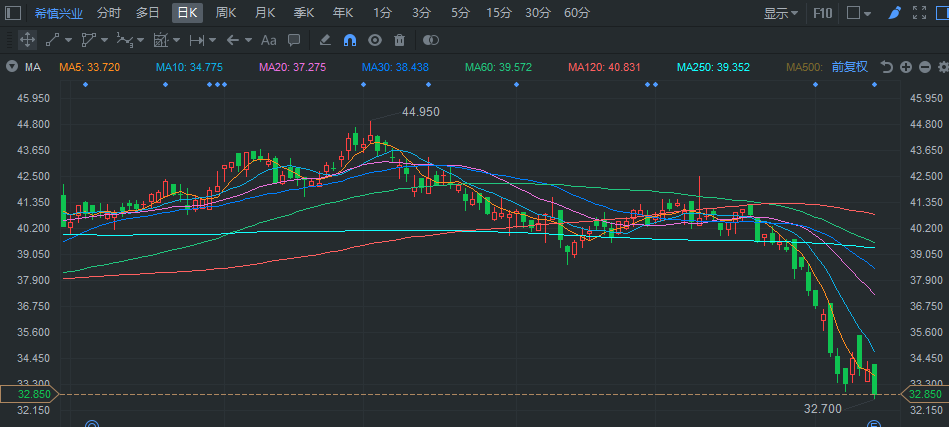The width and height of the screenshot is (949, 427).
Task: Expand the range tool dropdown arrow
Action: tap(212, 41)
